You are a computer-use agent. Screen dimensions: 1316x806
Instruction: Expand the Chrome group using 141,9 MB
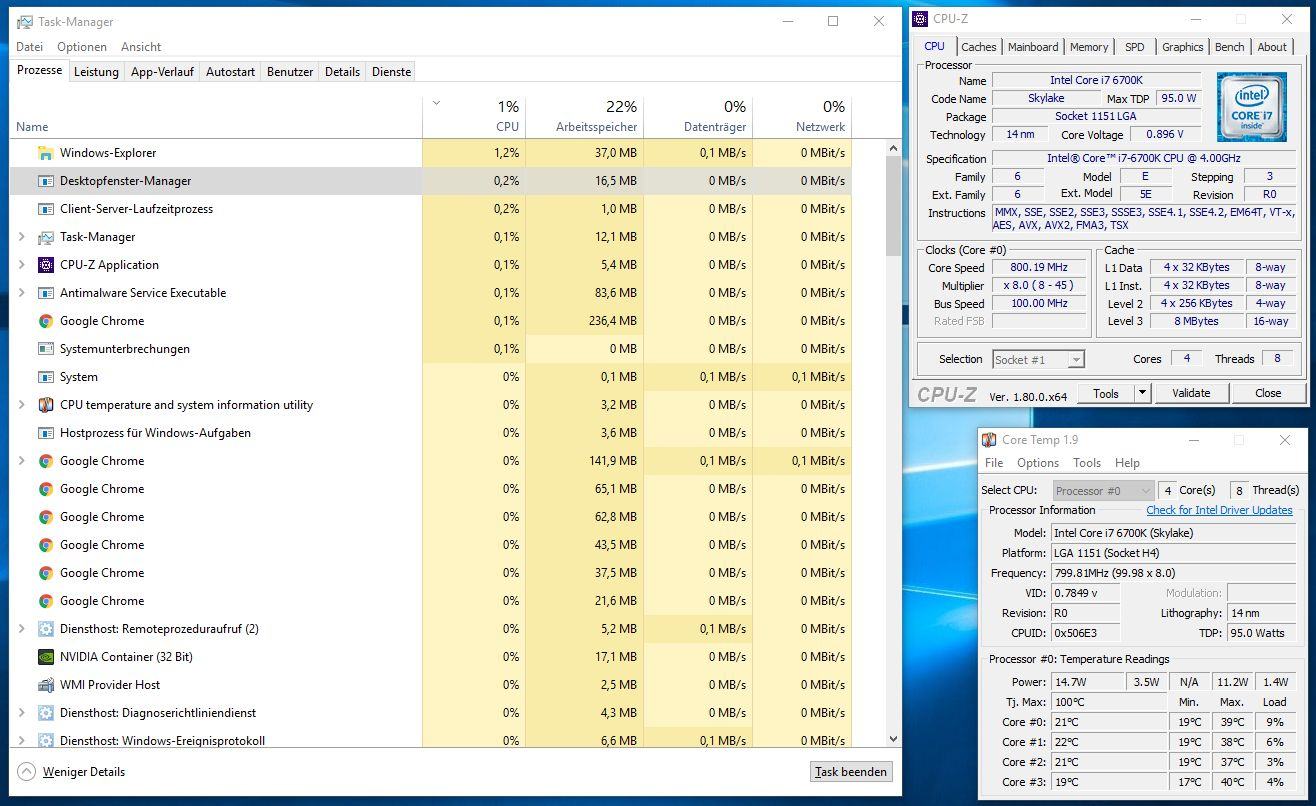[x=22, y=461]
